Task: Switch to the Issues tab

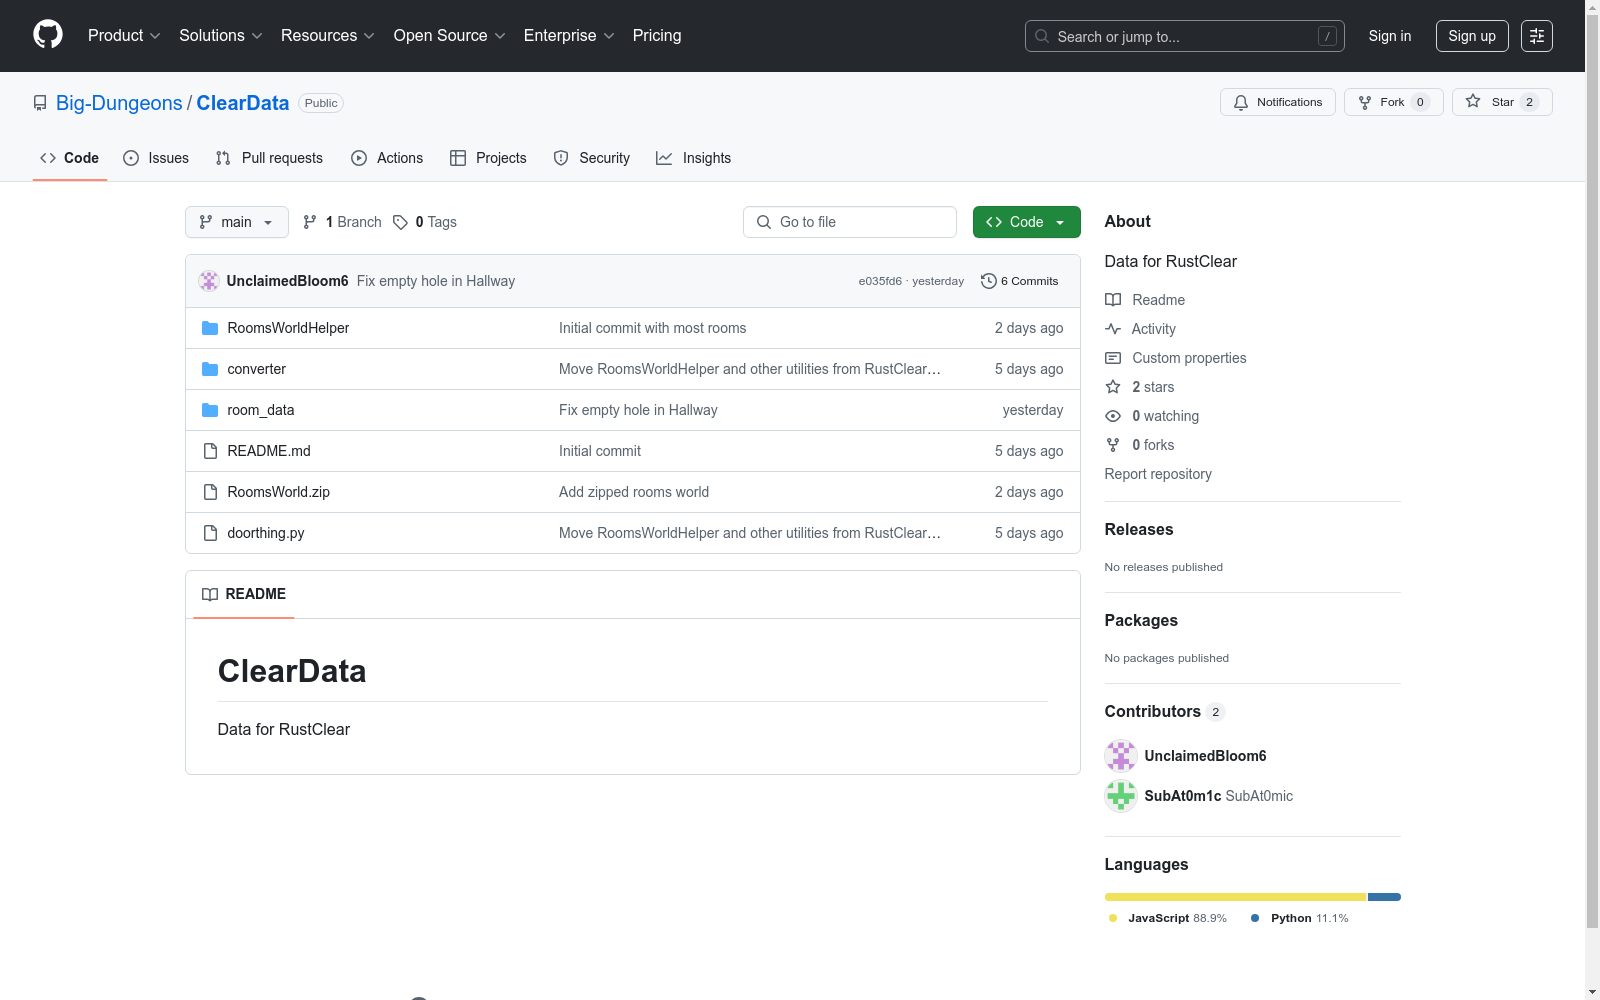Action: click(x=156, y=158)
